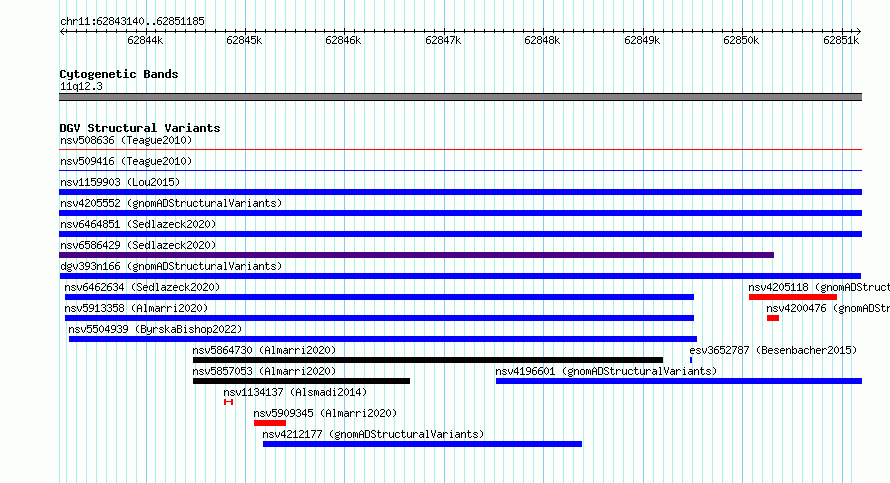Image resolution: width=890 pixels, height=483 pixels.
Task: Click the tiny blue esv3652787 marker
Action: (x=691, y=360)
